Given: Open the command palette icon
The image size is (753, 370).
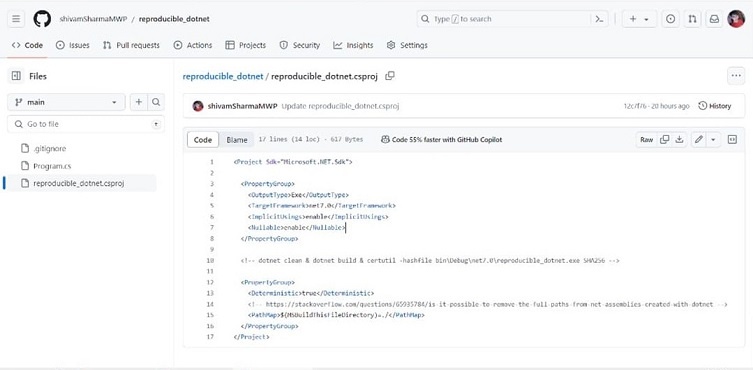Looking at the screenshot, I should click(599, 19).
